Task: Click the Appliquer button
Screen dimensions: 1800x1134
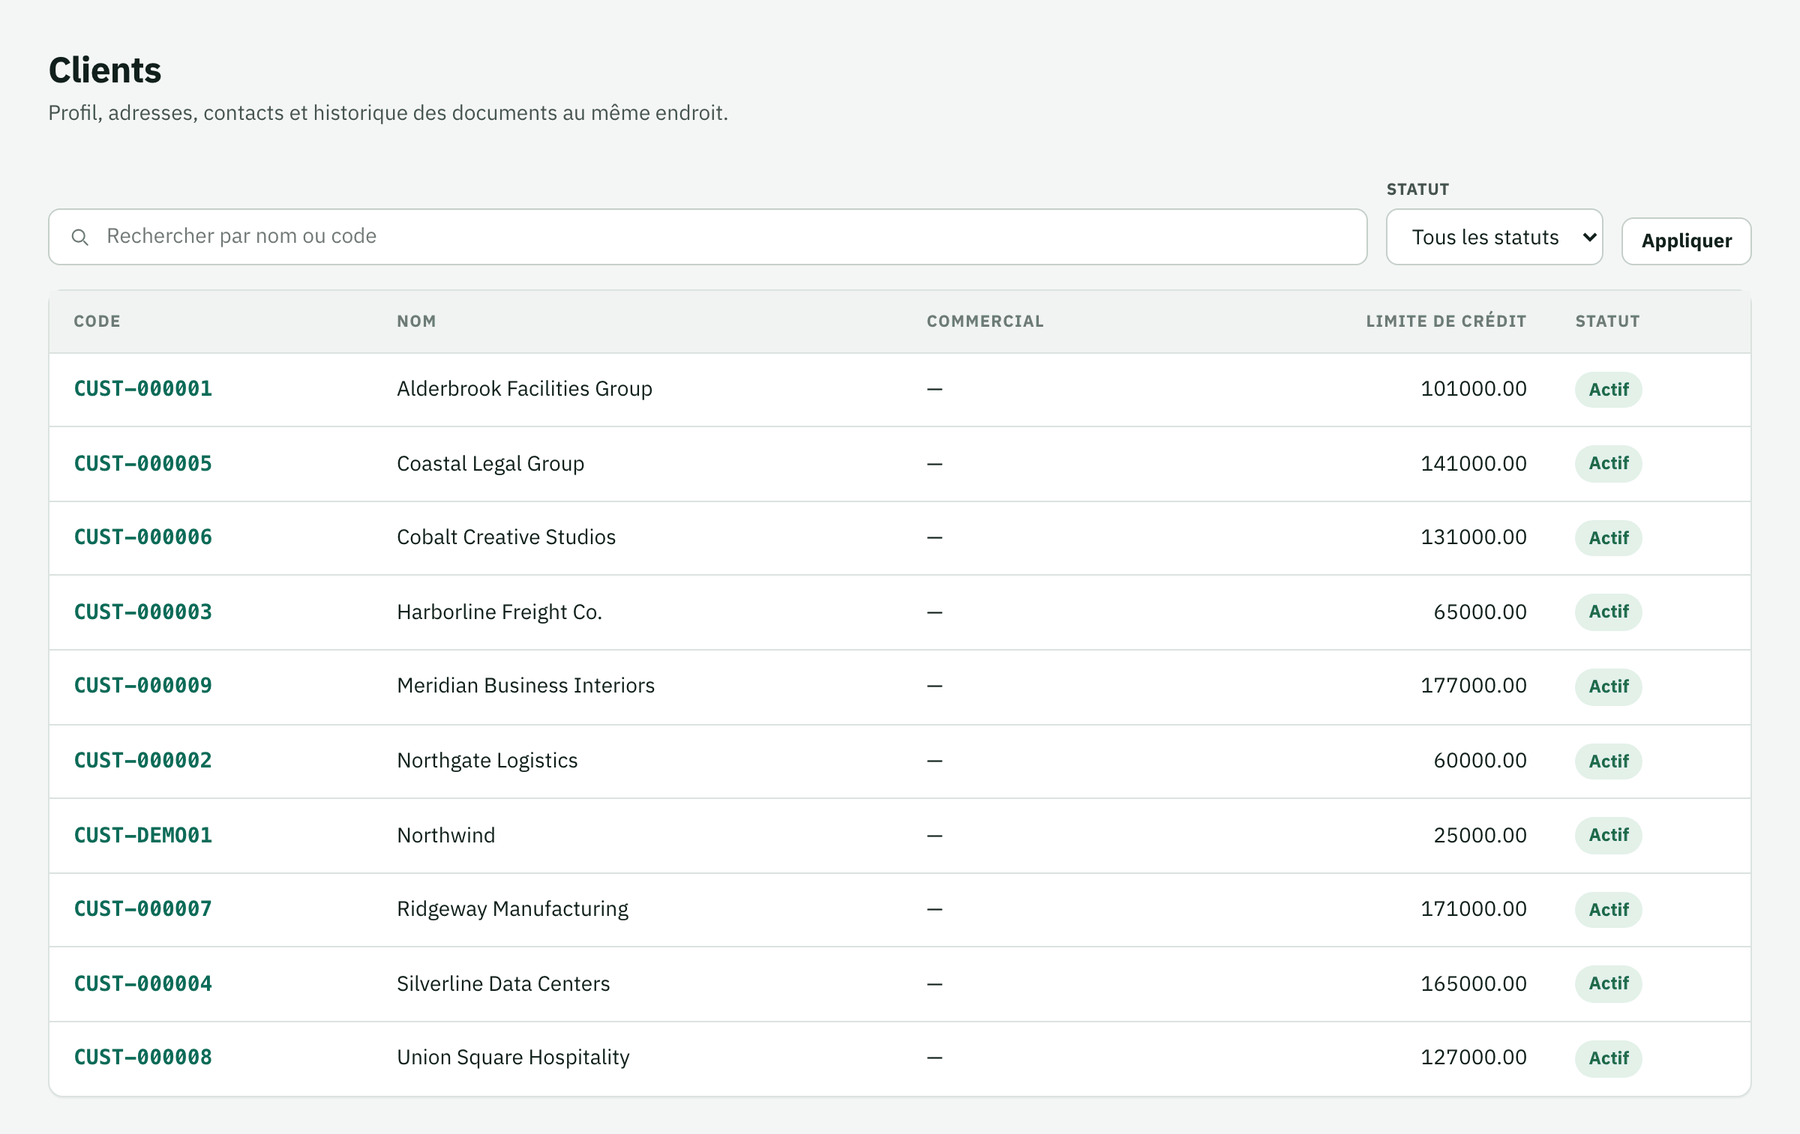Action: [x=1686, y=241]
